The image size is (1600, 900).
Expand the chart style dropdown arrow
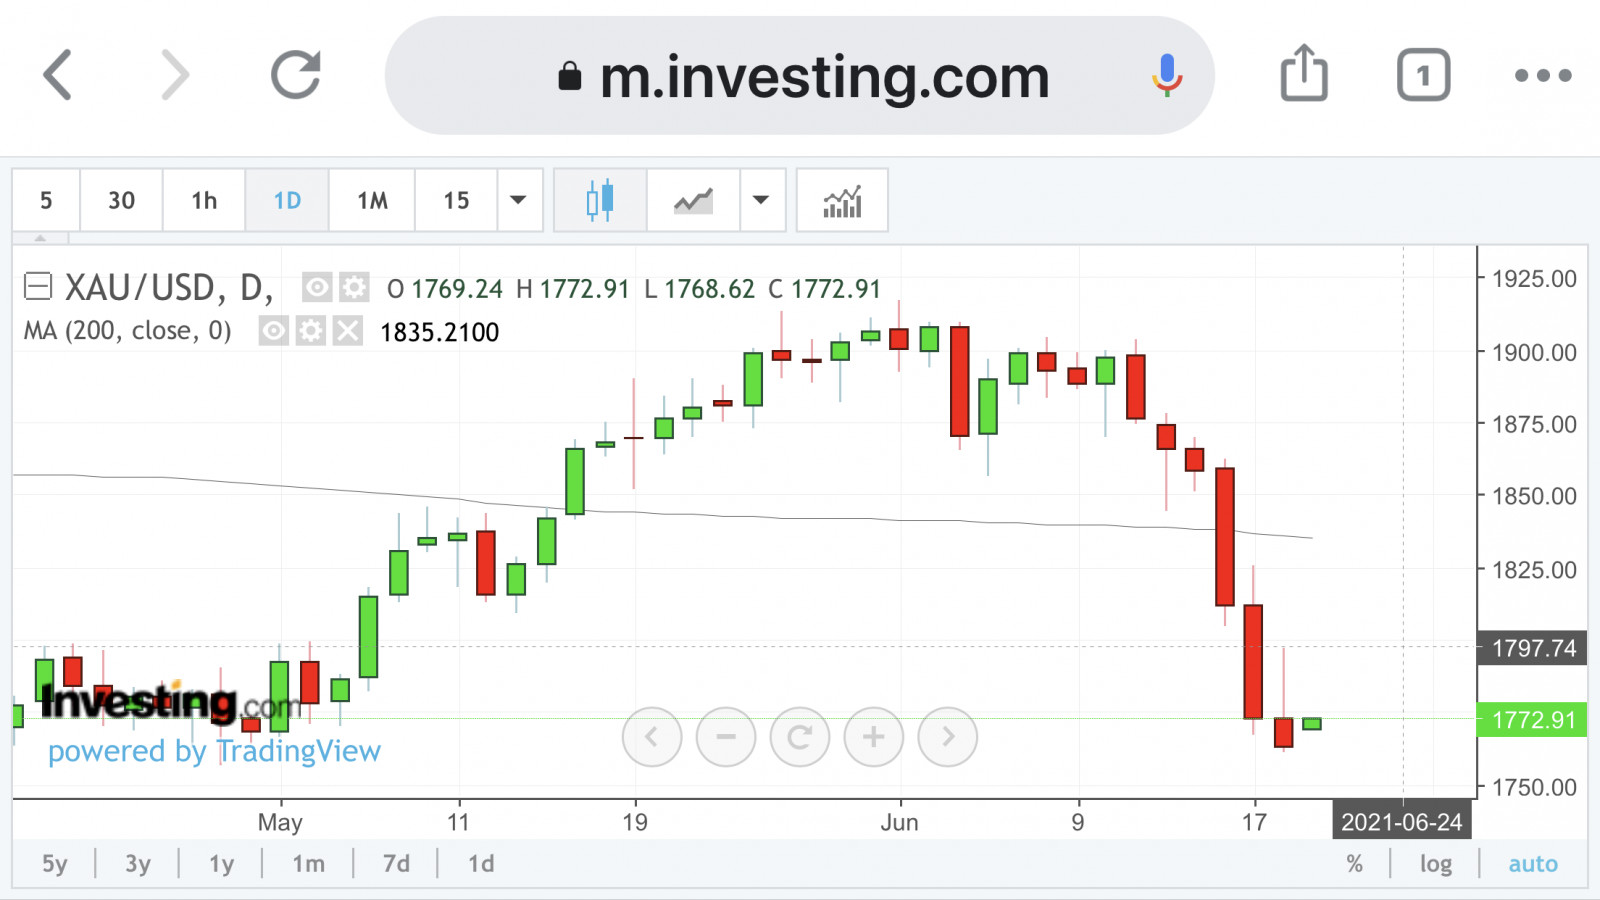[761, 201]
